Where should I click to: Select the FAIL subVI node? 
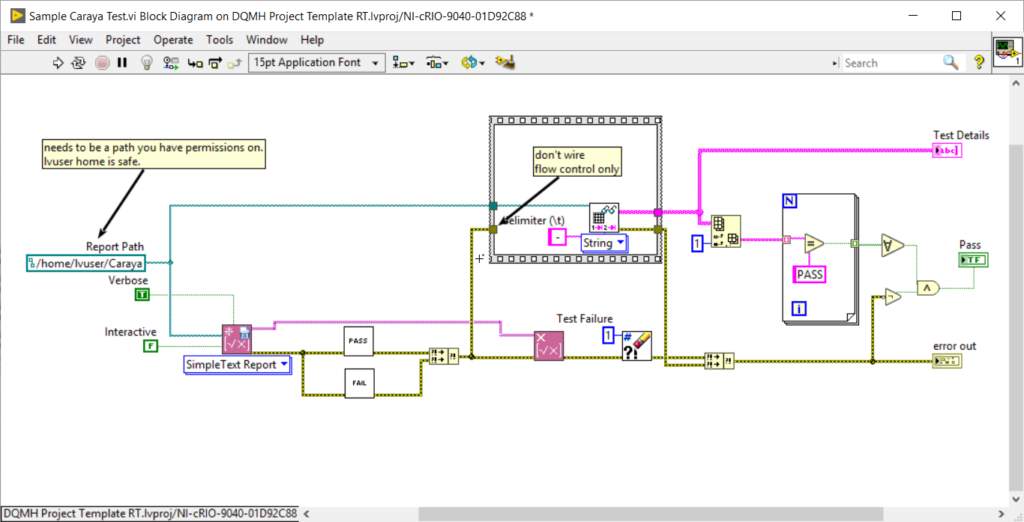click(x=359, y=383)
